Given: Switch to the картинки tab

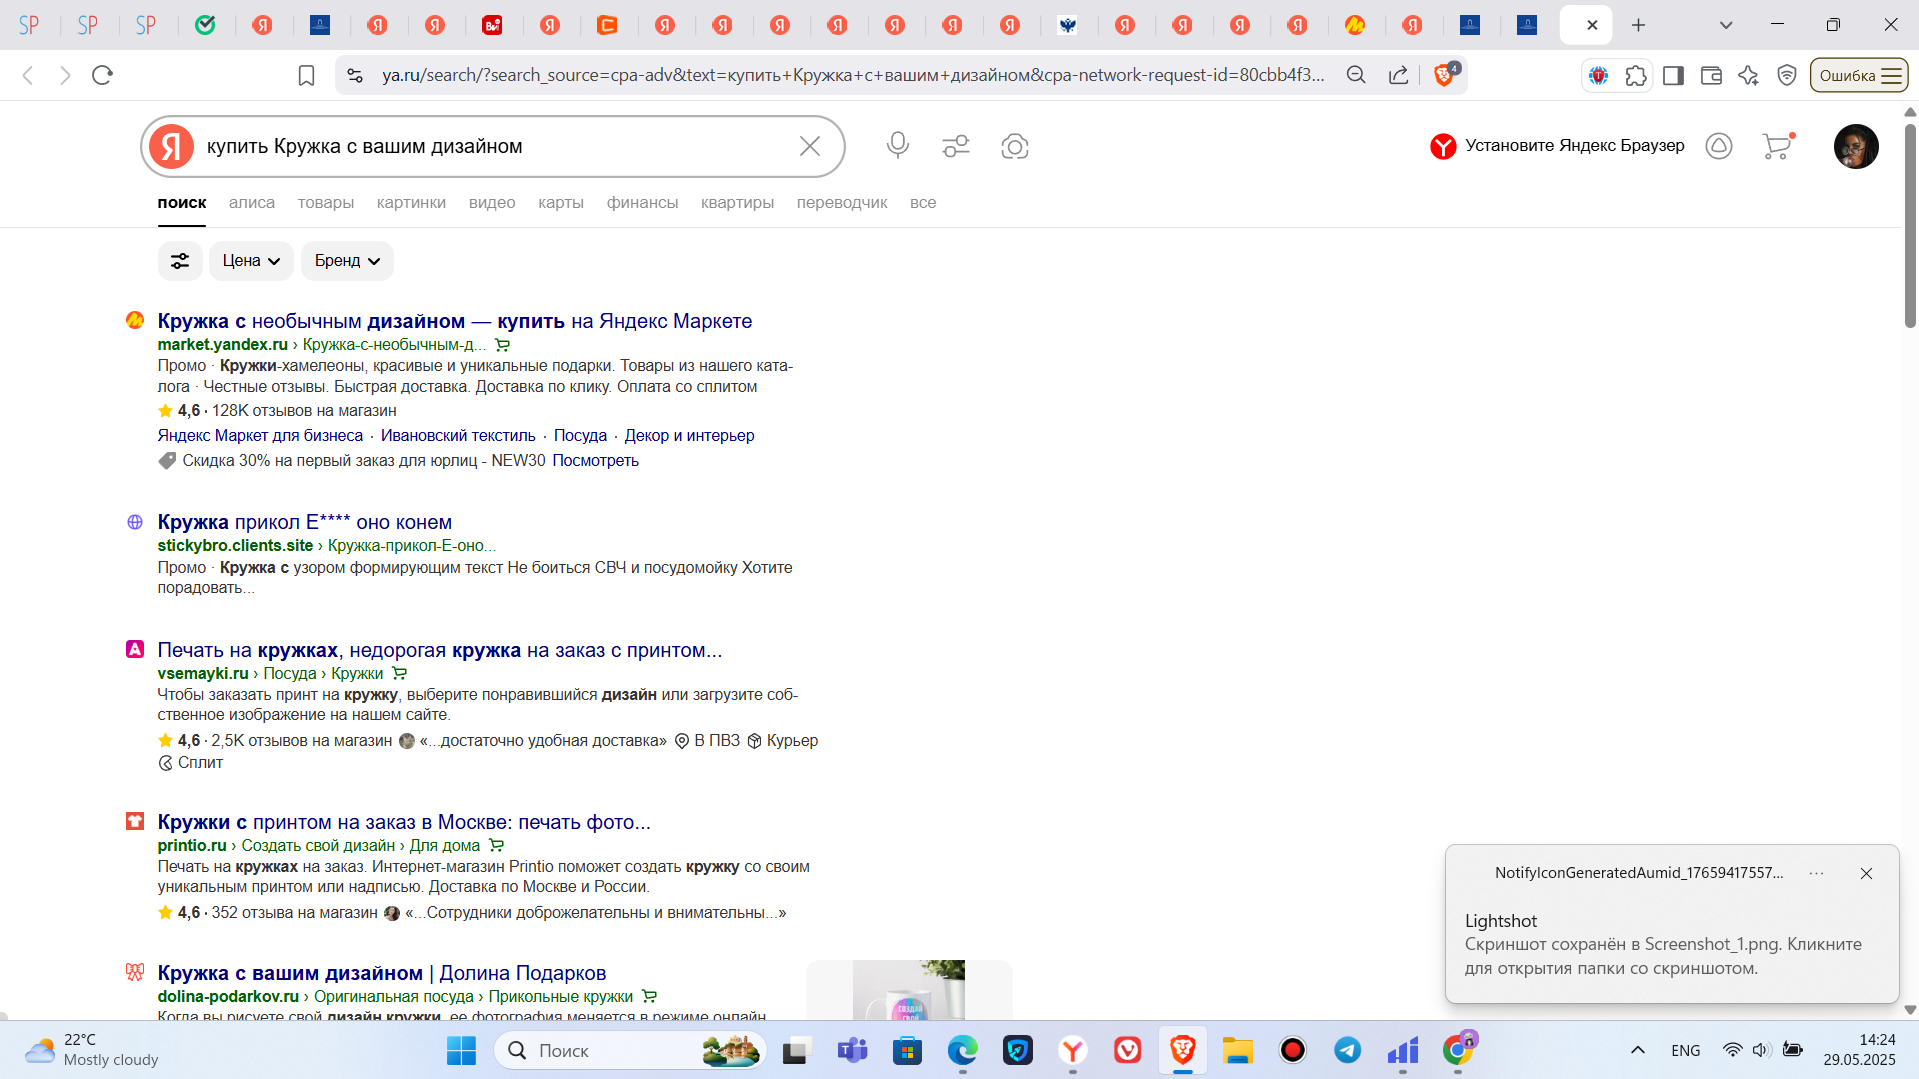Looking at the screenshot, I should [411, 202].
